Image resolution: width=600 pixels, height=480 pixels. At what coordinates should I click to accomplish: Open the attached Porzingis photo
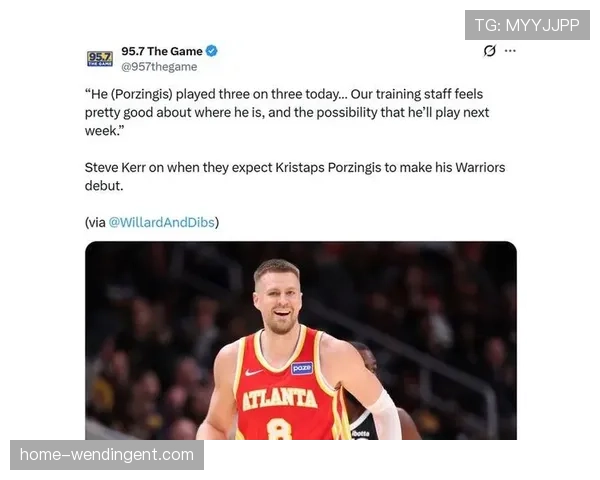[301, 340]
